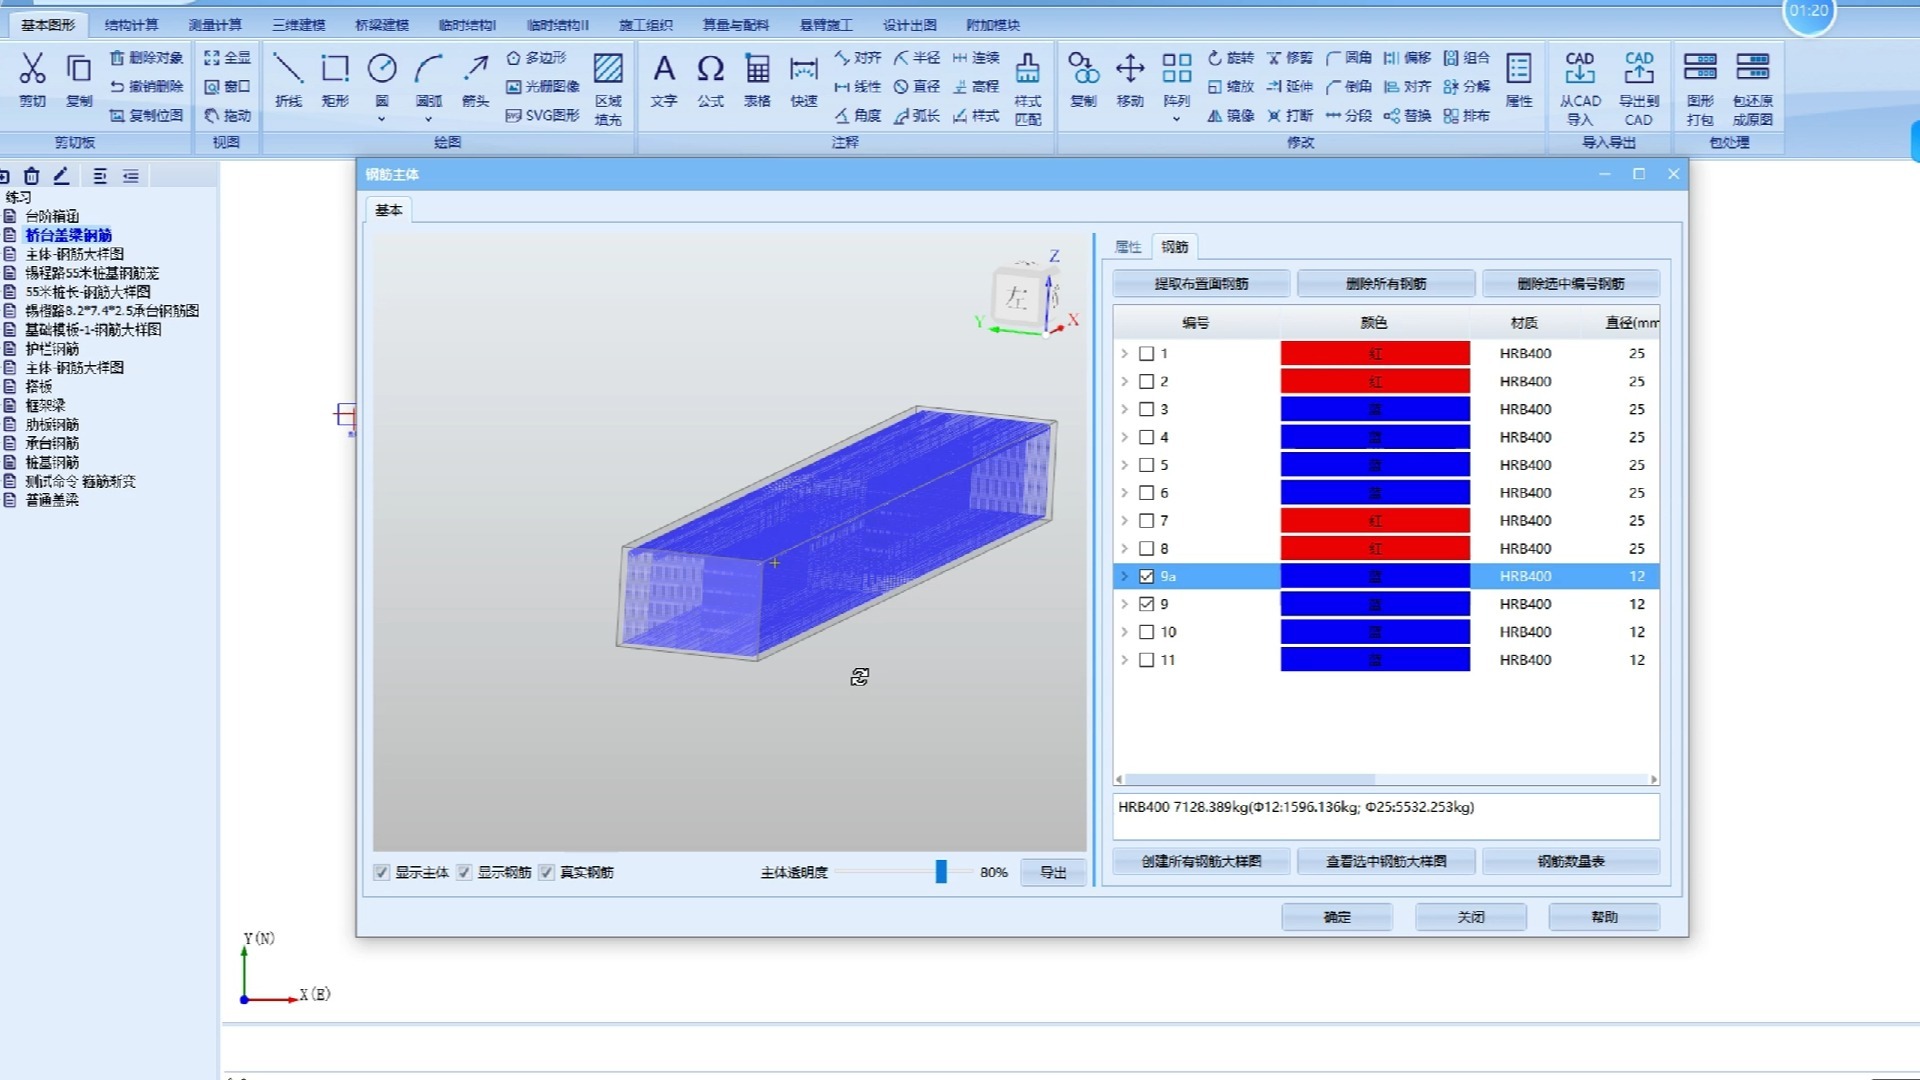Select the 钢筋 tab in dialog
The image size is (1920, 1080).
1175,247
